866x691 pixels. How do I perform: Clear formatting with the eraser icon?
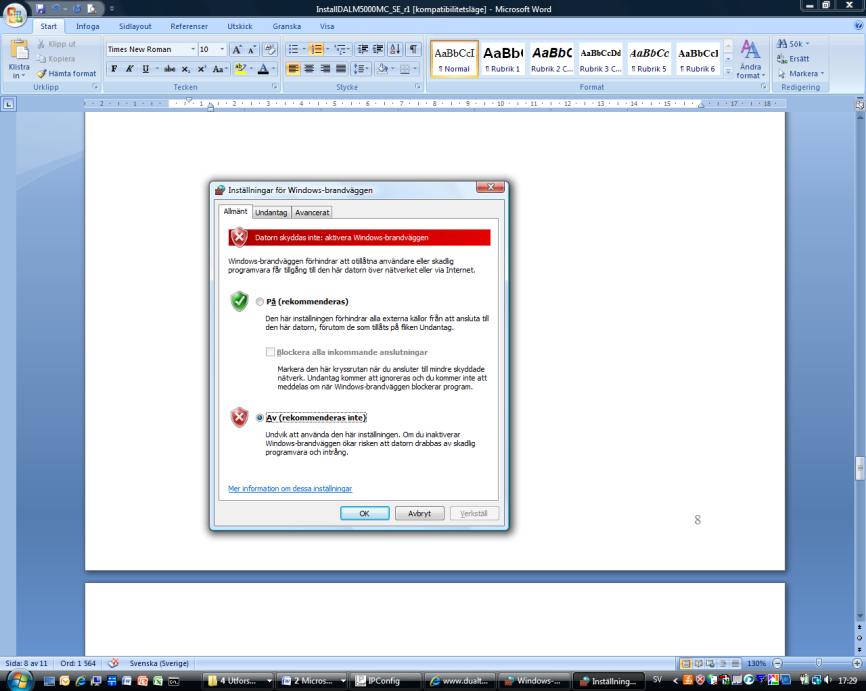tap(270, 50)
